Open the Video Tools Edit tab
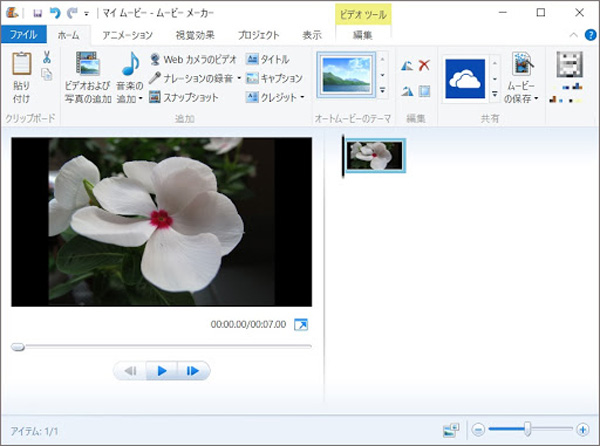This screenshot has height=446, width=600. (362, 35)
